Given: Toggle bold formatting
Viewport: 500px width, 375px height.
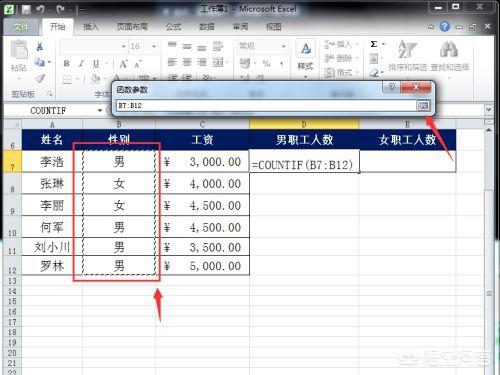Looking at the screenshot, I should 66,63.
